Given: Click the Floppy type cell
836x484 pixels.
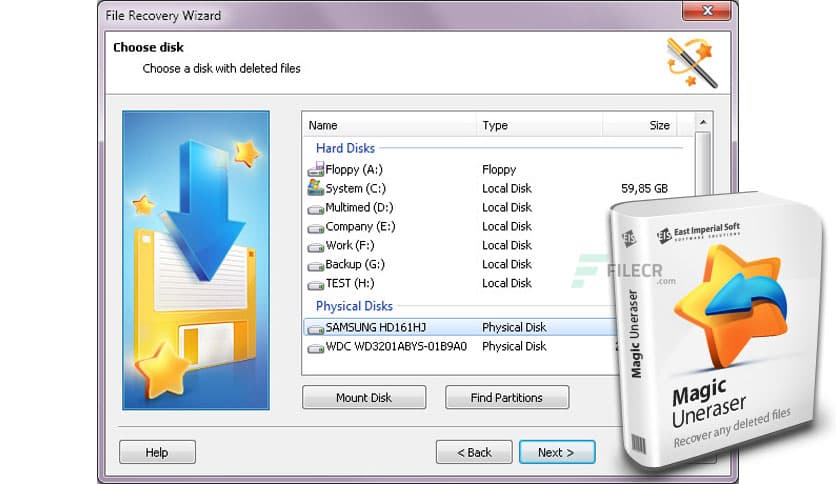Looking at the screenshot, I should (x=499, y=170).
